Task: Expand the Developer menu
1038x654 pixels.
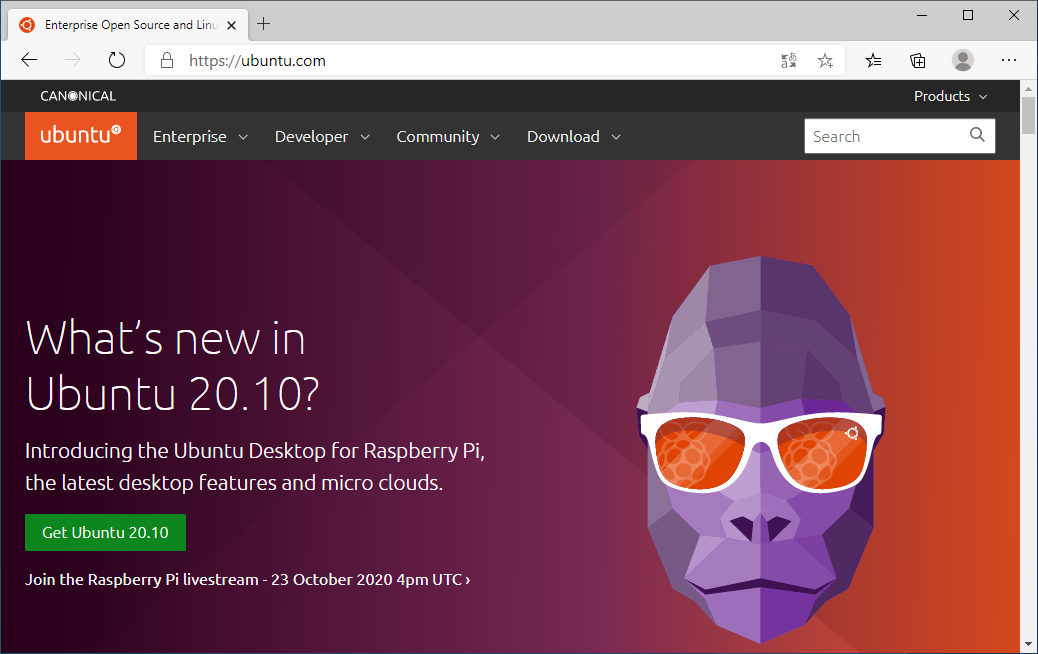Action: pos(322,136)
